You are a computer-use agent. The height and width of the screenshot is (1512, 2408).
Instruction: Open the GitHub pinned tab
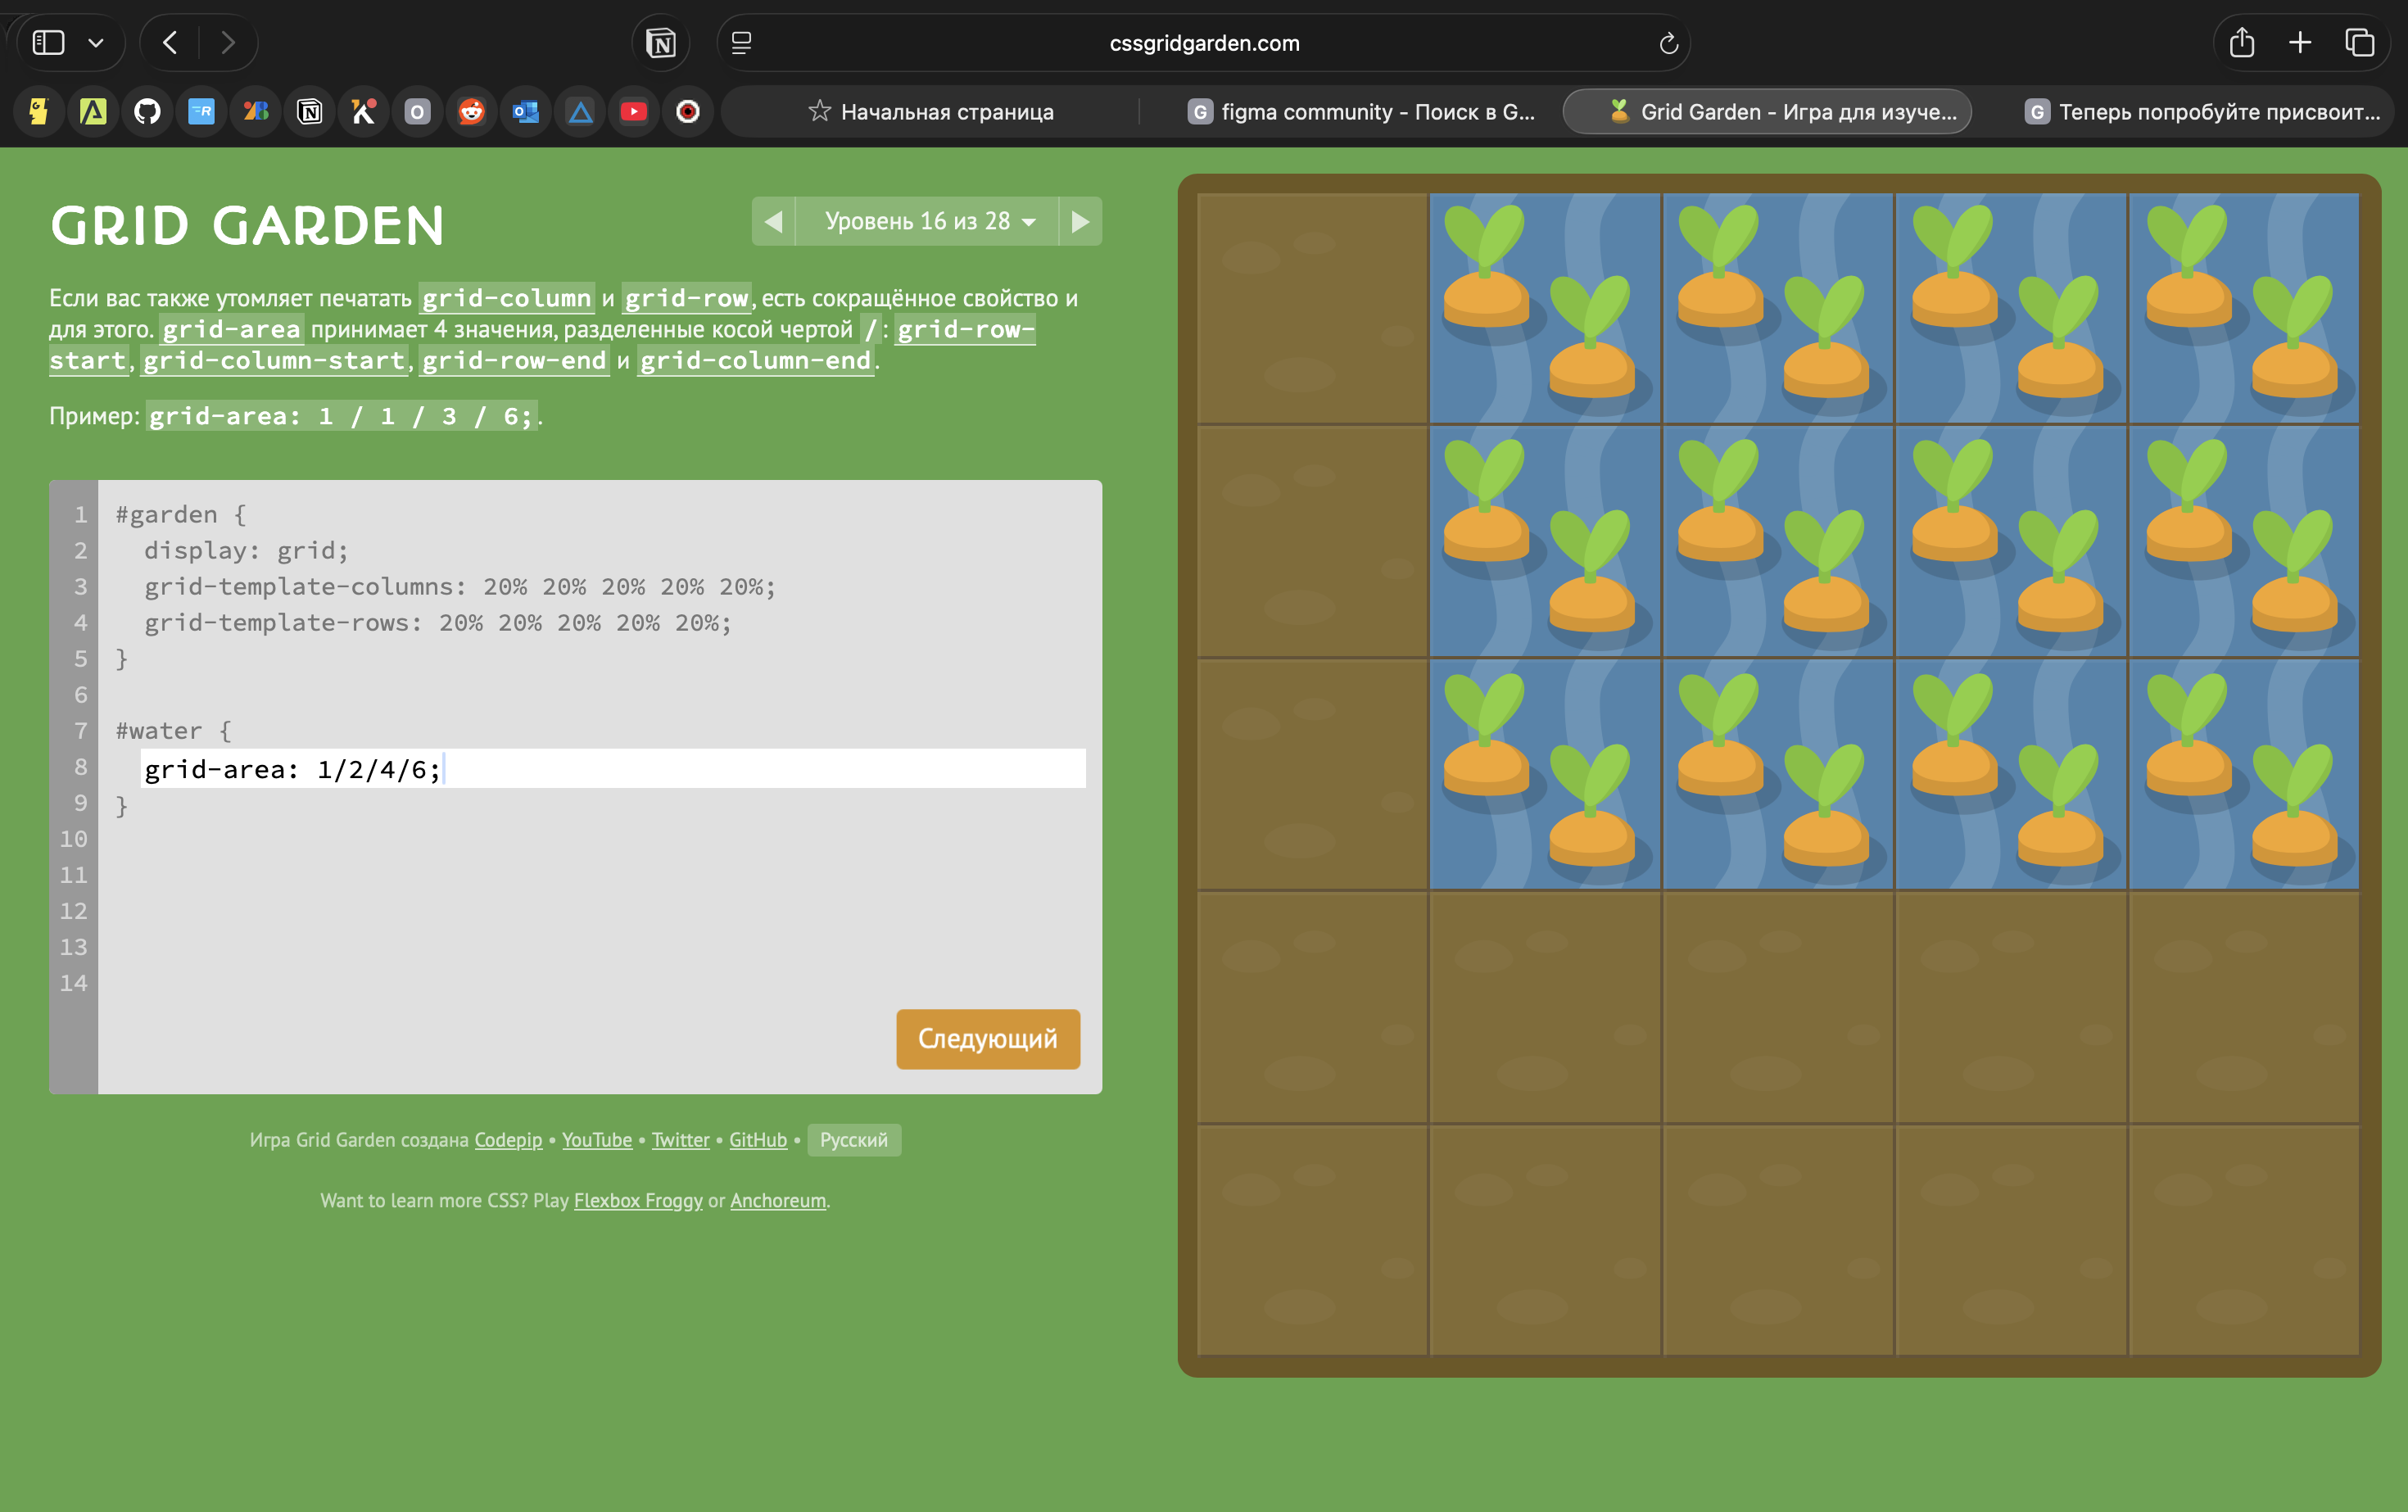coord(147,111)
